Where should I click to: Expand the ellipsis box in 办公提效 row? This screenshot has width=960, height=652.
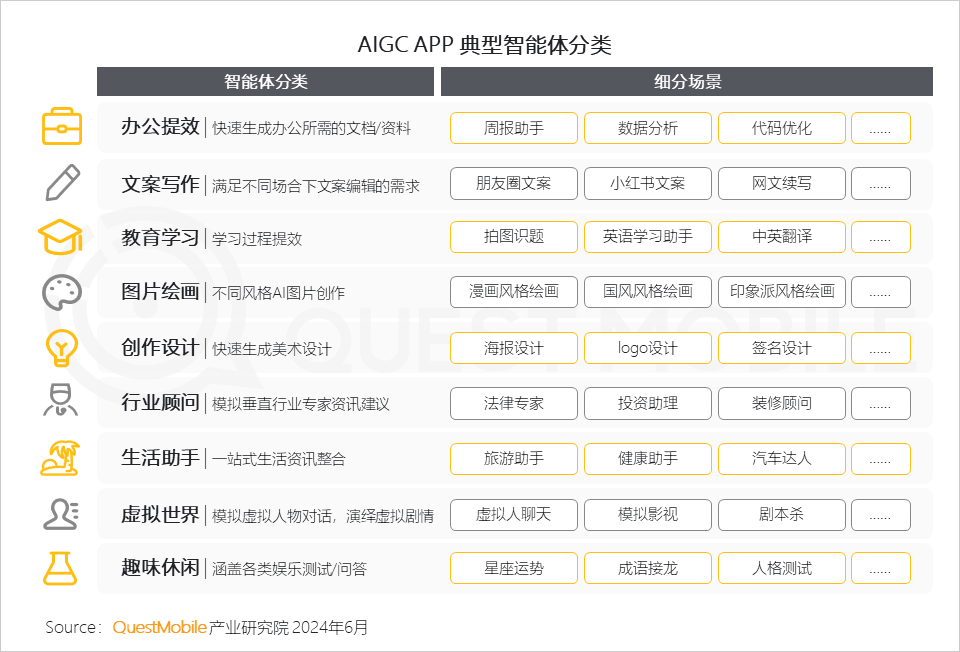pyautogui.click(x=880, y=128)
